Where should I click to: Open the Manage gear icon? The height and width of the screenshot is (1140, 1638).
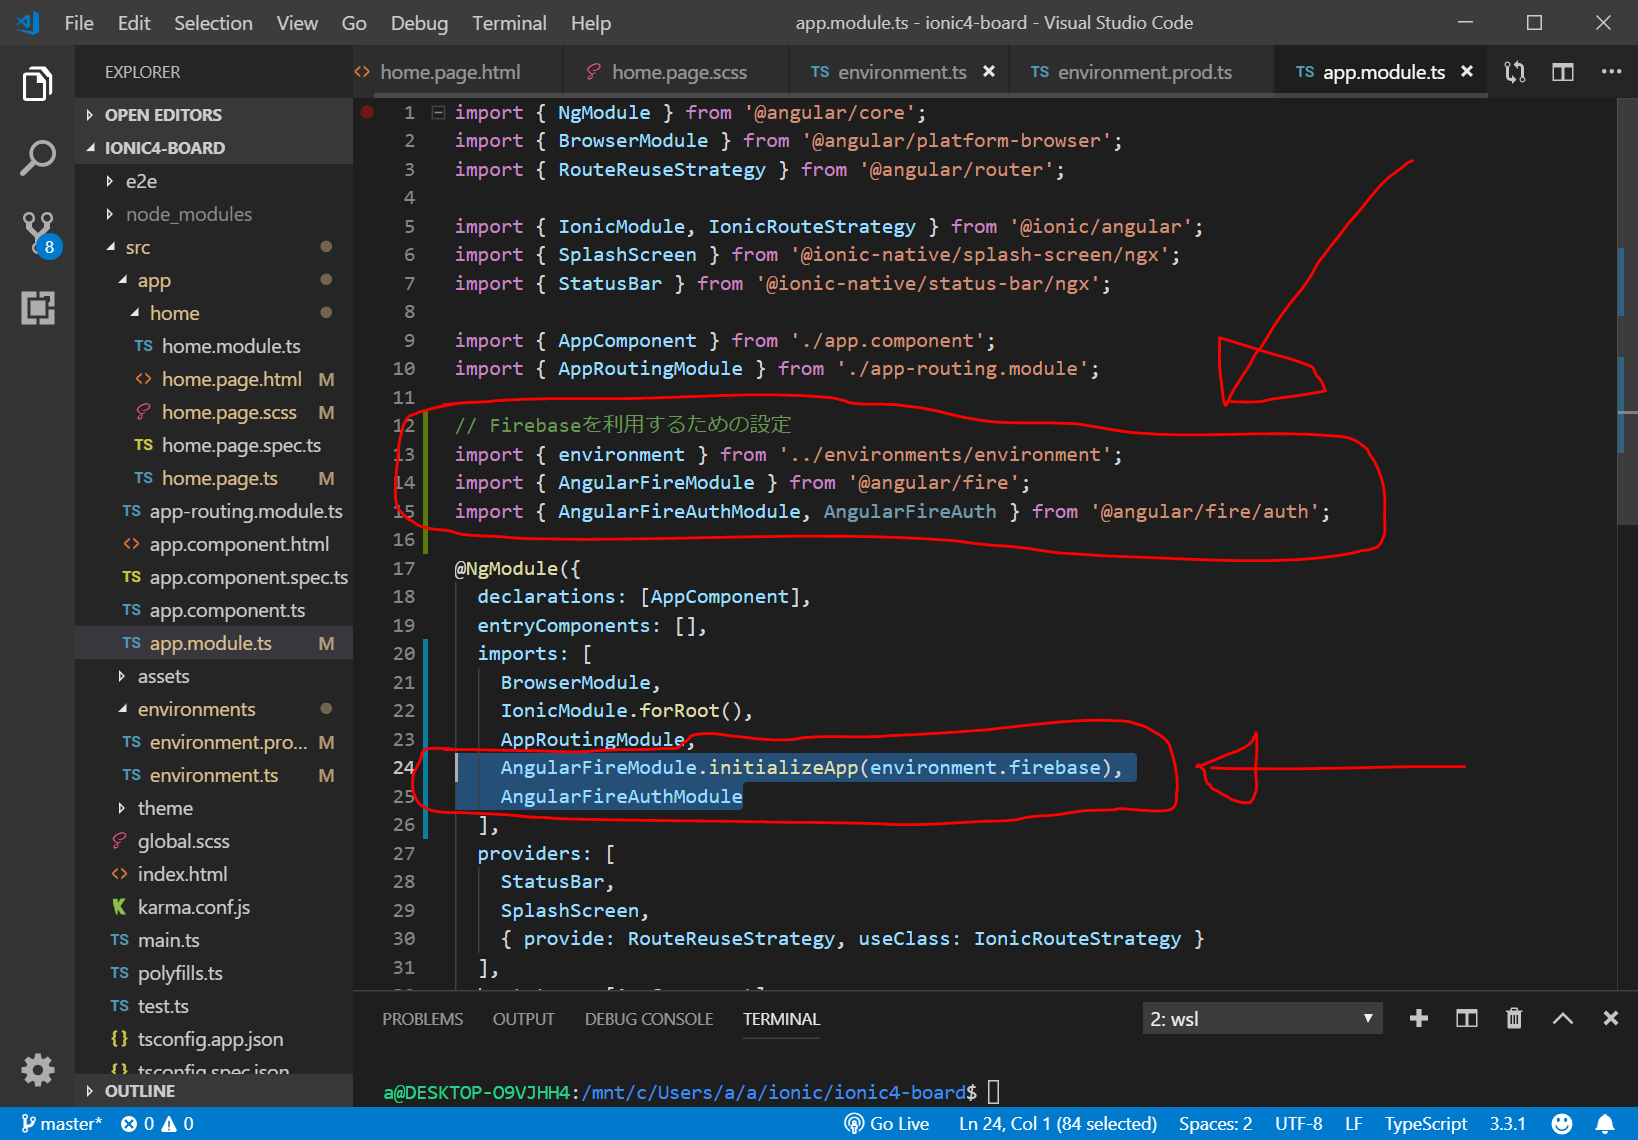coord(38,1070)
